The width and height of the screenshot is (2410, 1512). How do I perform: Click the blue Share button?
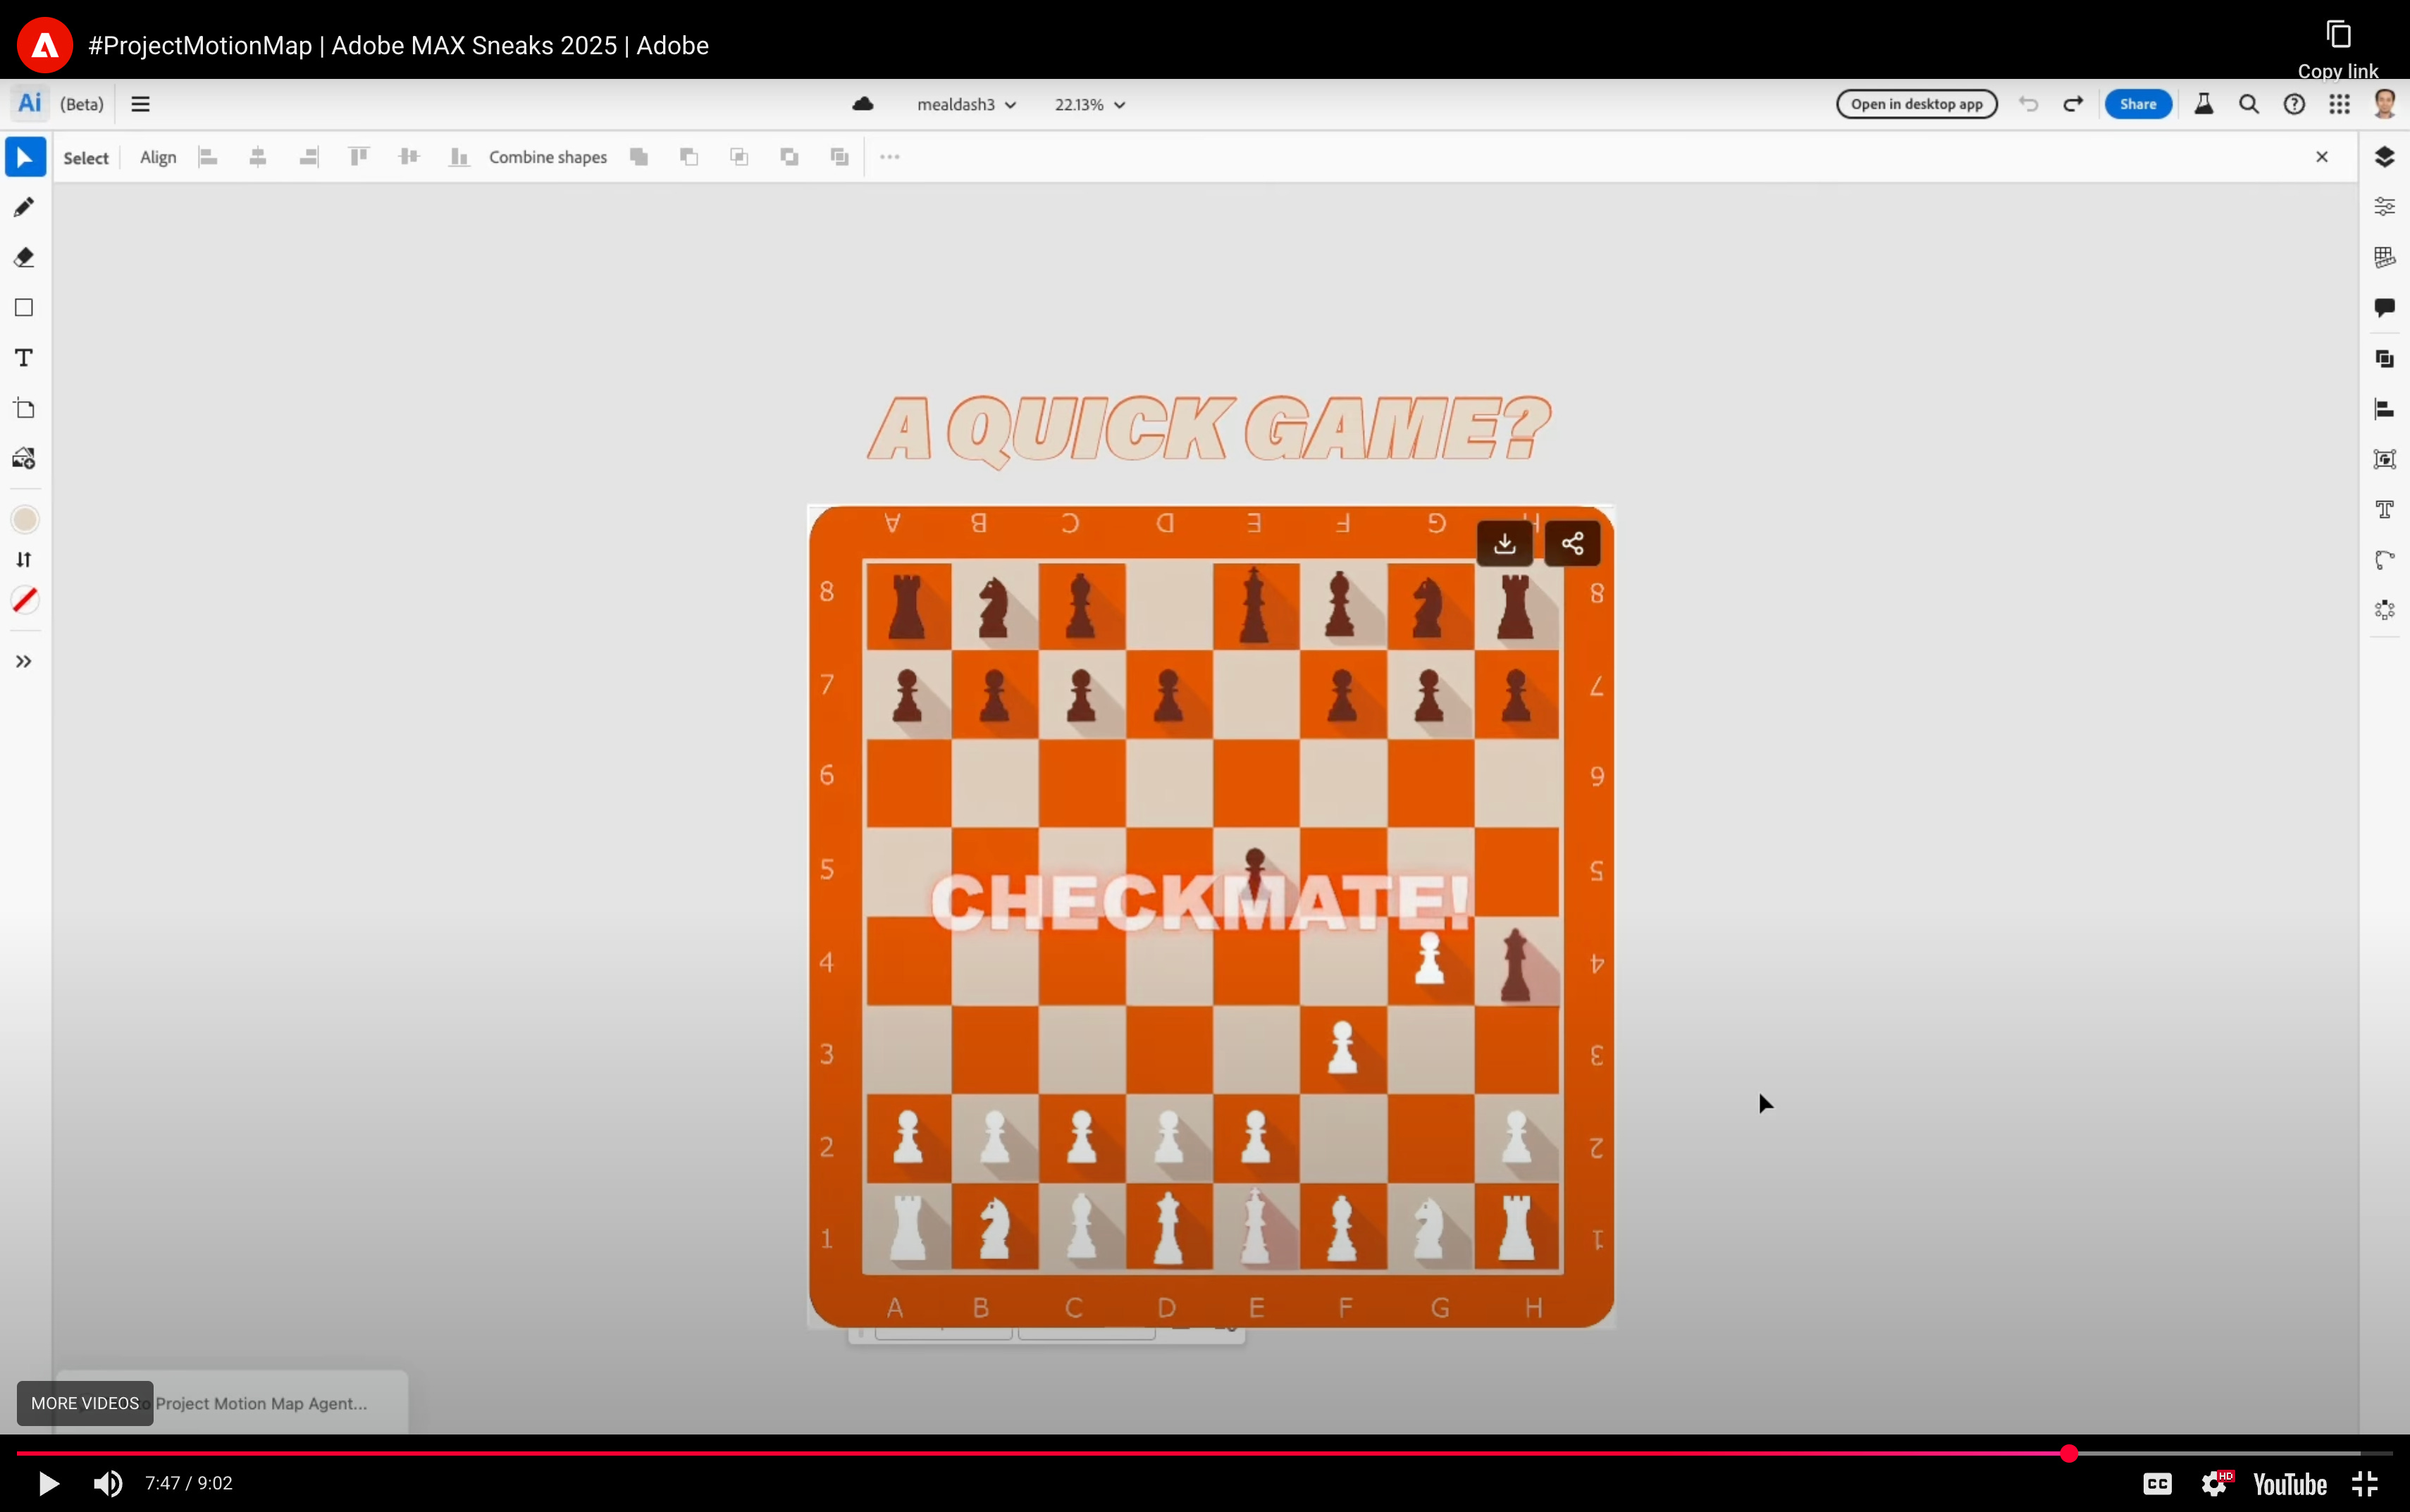coord(2137,104)
